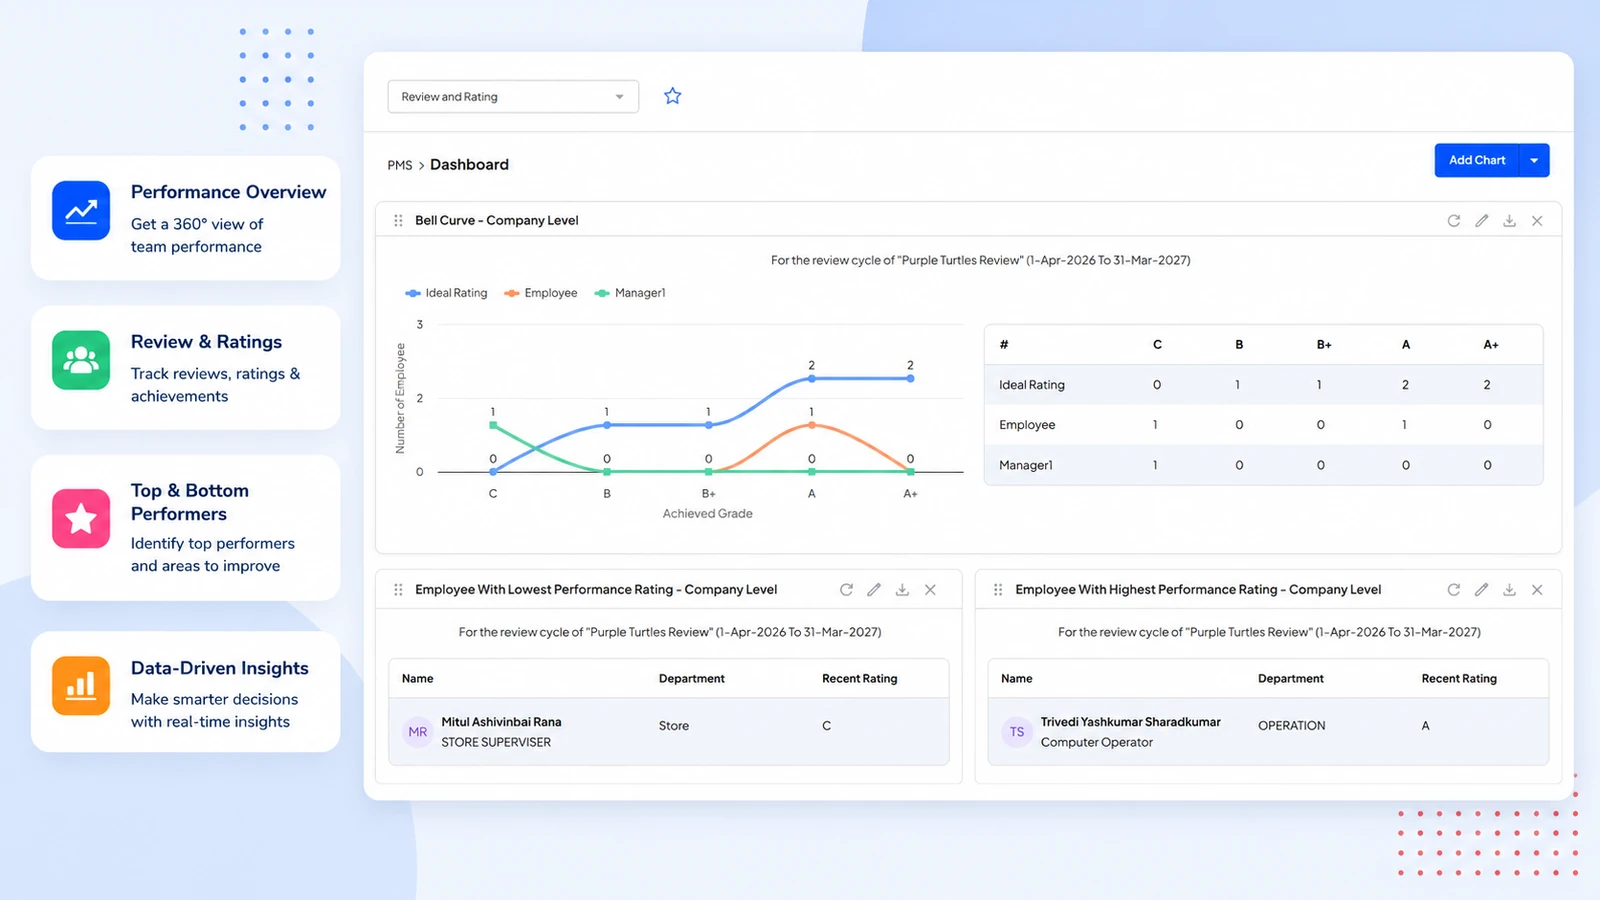Download the Lowest Performance Rating panel

click(902, 590)
